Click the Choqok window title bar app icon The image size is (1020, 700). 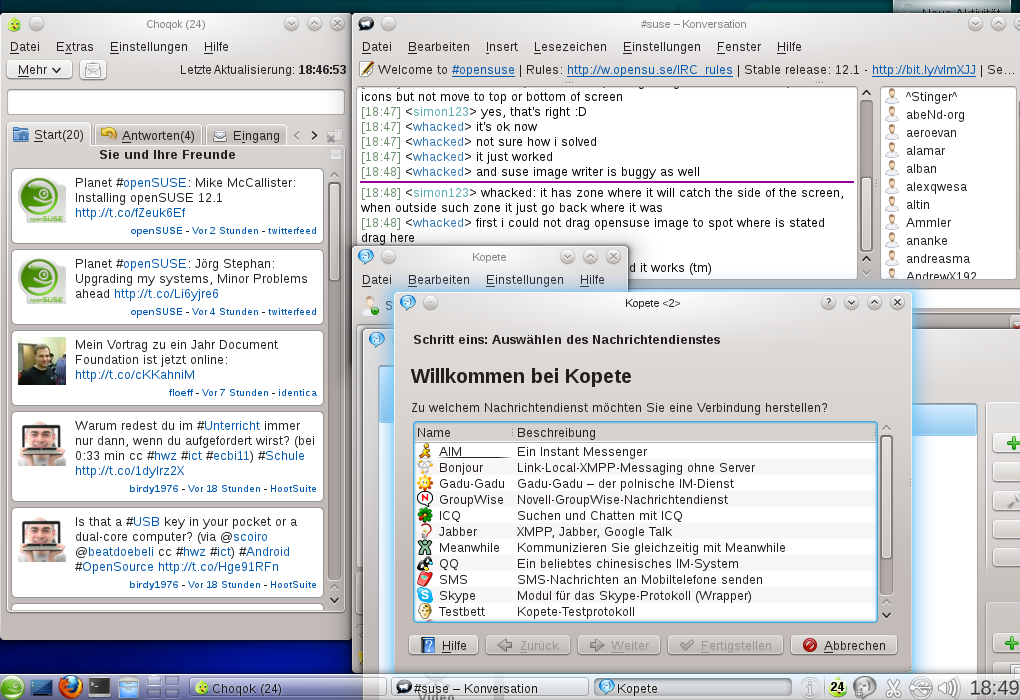click(14, 25)
